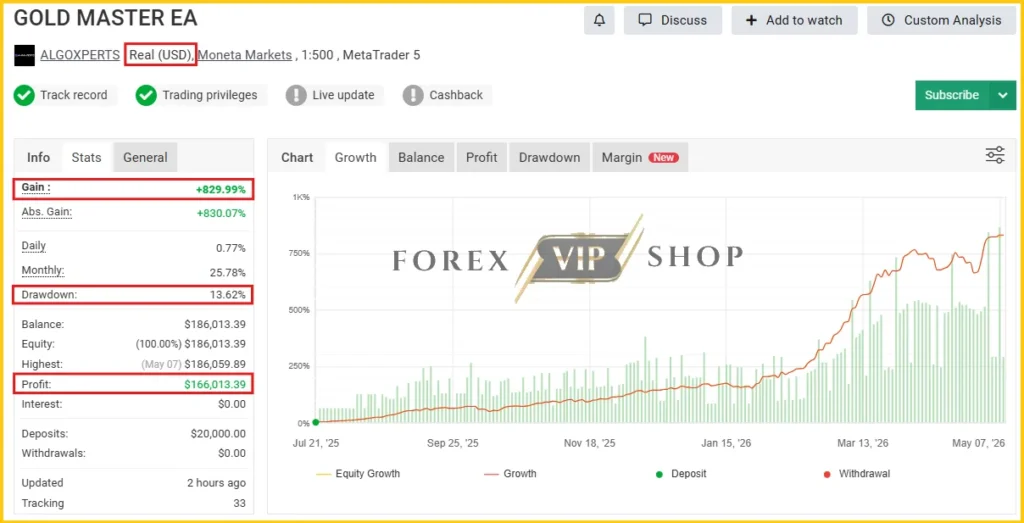Click the Trading privileges label
This screenshot has width=1024, height=523.
(x=210, y=95)
